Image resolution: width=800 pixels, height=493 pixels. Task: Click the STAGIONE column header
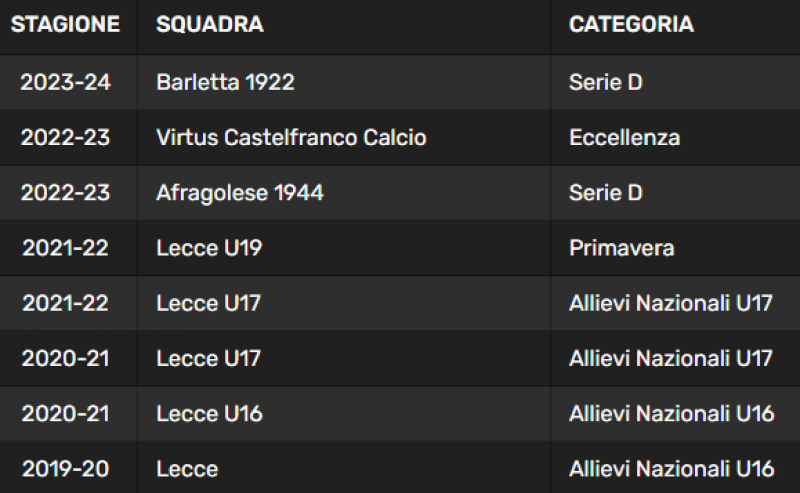[65, 24]
